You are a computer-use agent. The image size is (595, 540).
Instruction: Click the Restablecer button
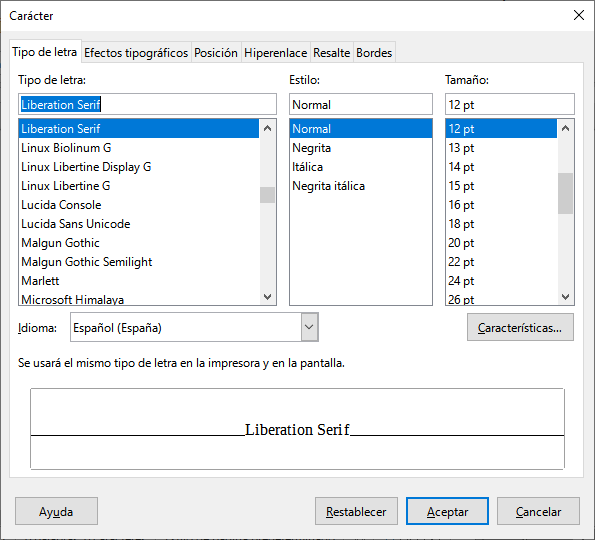[x=356, y=511]
